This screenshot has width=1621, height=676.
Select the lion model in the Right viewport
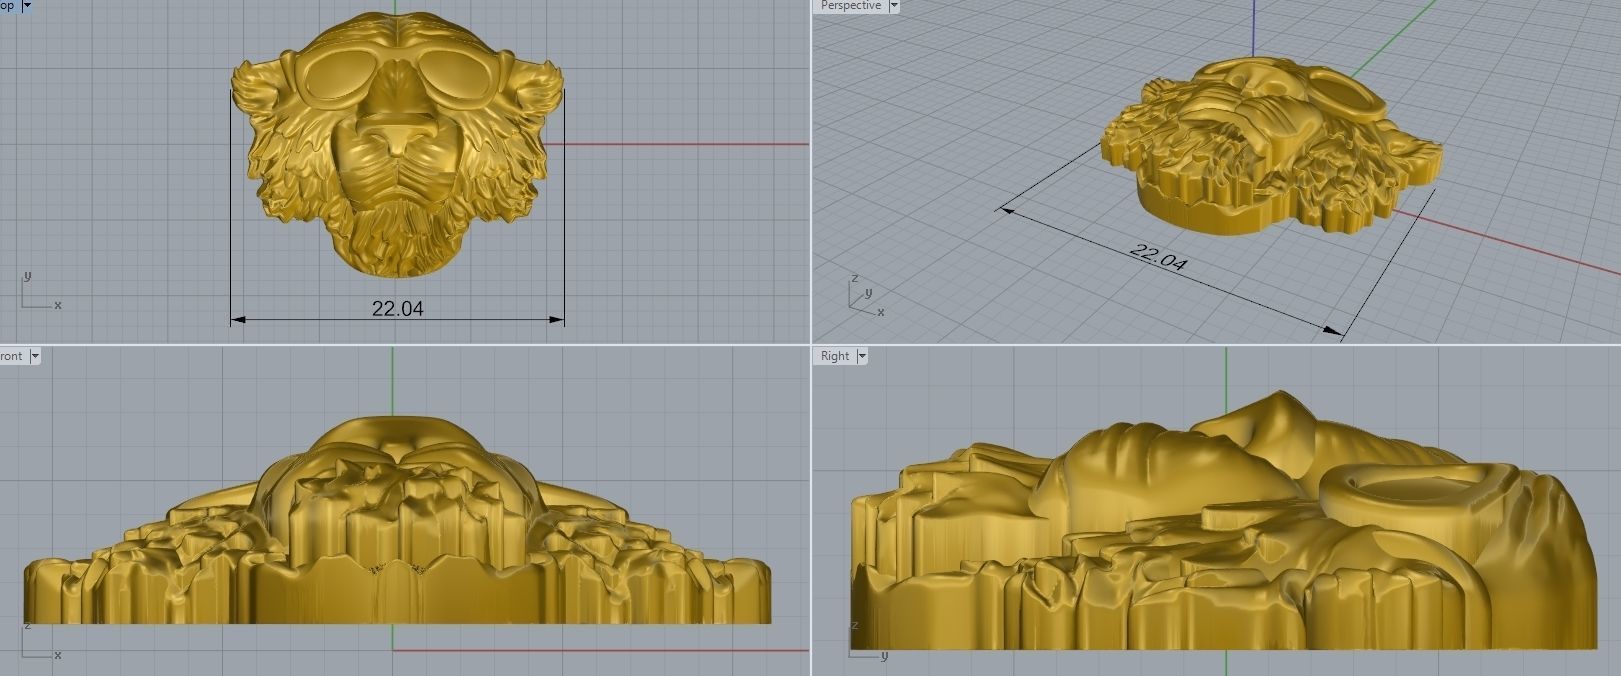[x=1224, y=520]
